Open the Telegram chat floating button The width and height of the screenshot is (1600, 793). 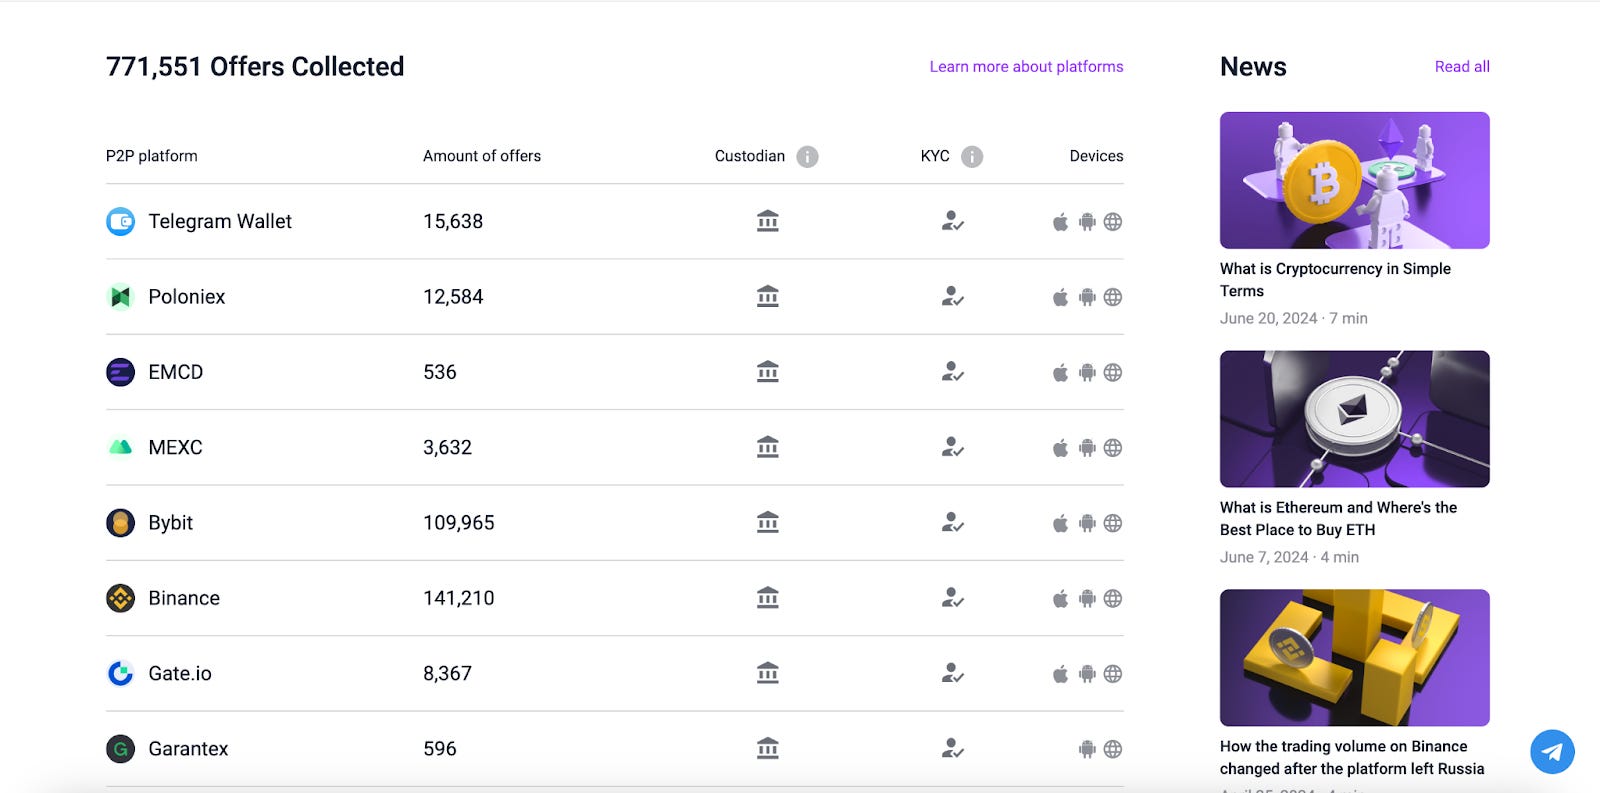tap(1552, 751)
